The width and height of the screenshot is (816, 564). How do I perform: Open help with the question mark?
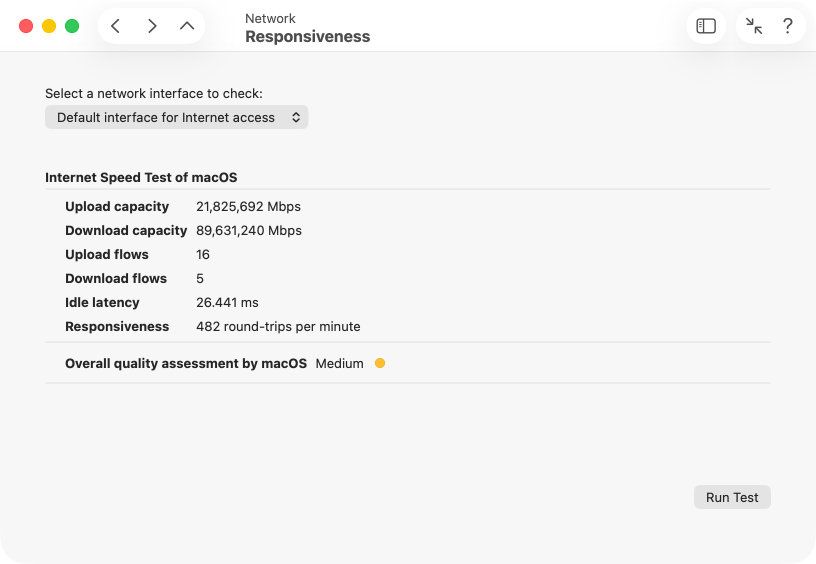787,26
